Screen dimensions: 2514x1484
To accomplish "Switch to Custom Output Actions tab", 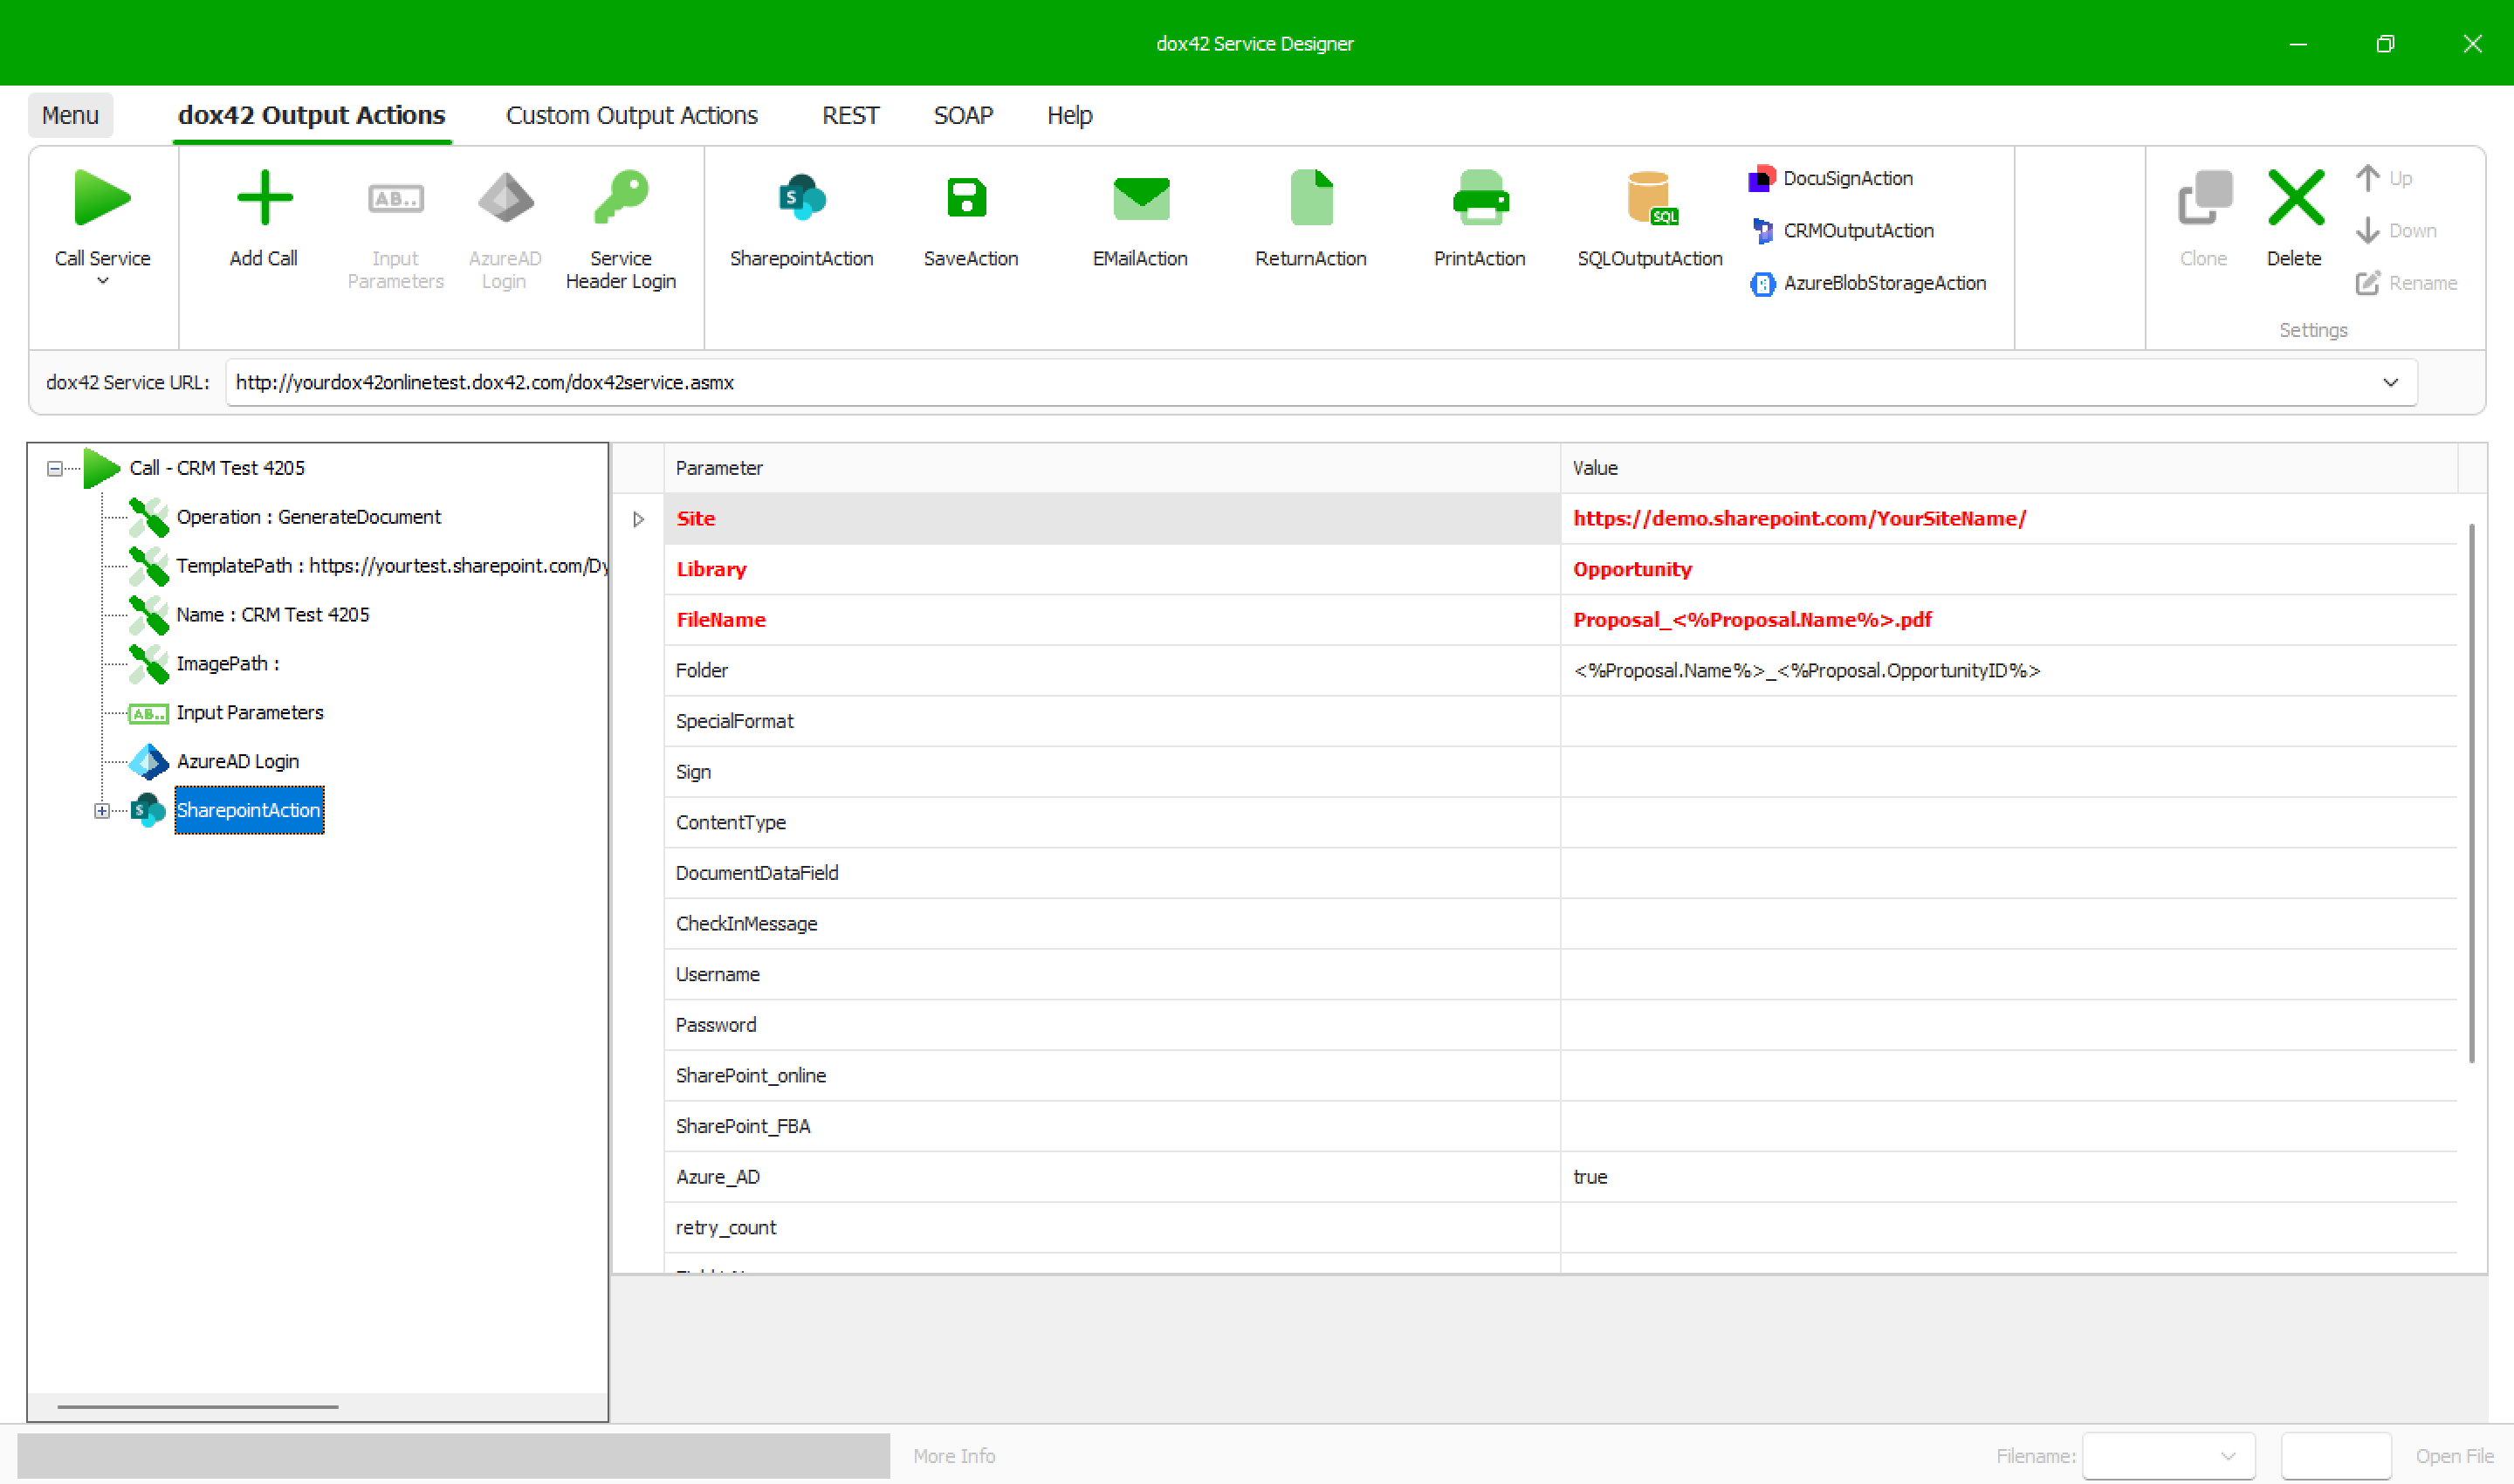I will coord(632,115).
